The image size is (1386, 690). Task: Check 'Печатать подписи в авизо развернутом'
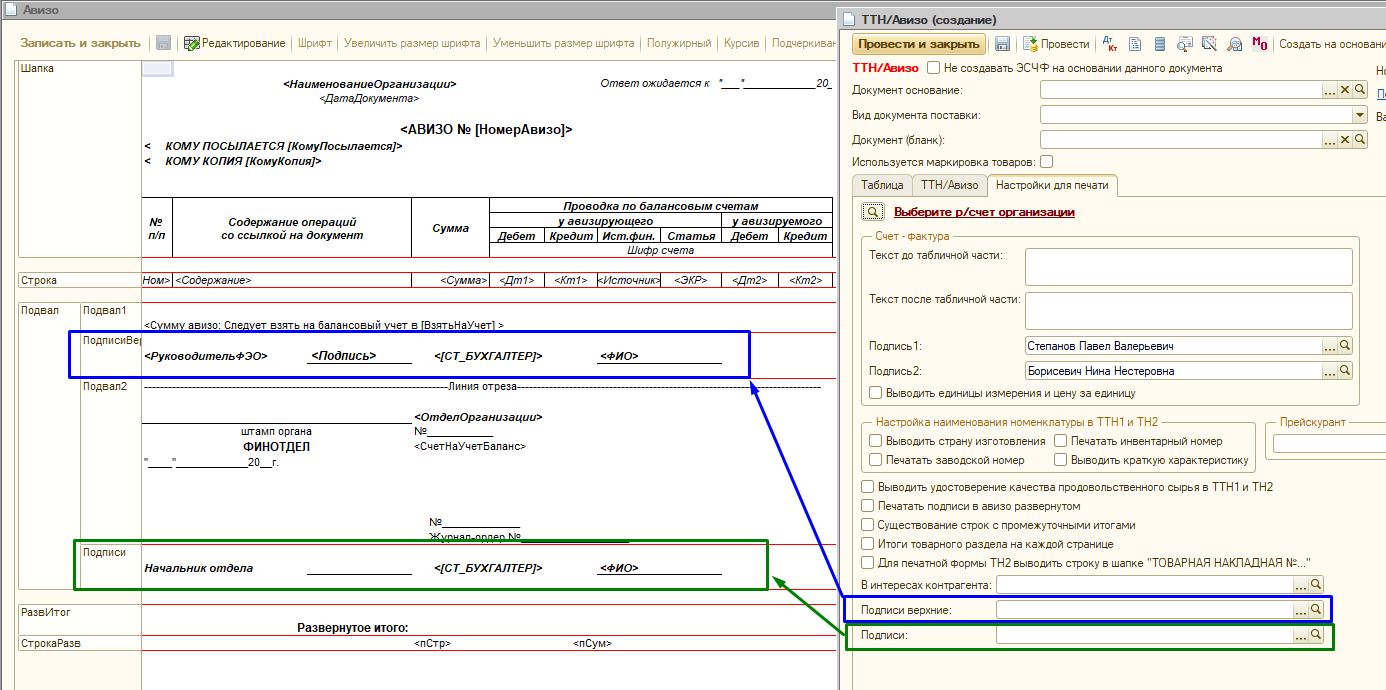click(x=868, y=506)
